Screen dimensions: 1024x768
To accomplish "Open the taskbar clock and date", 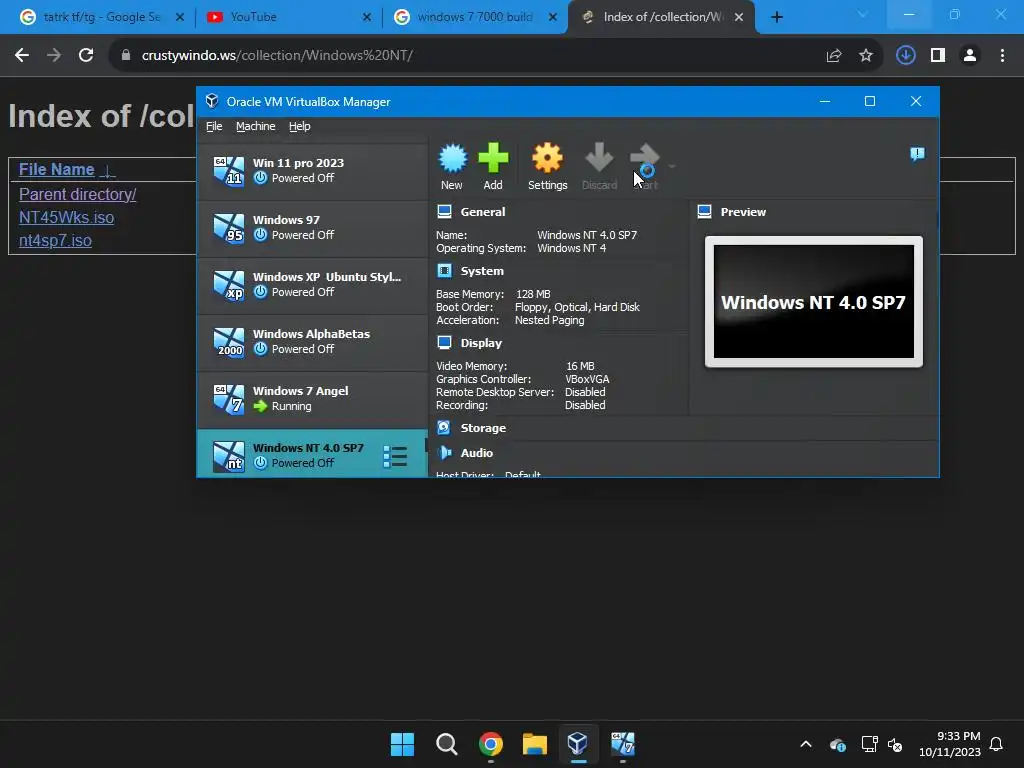I will 950,744.
